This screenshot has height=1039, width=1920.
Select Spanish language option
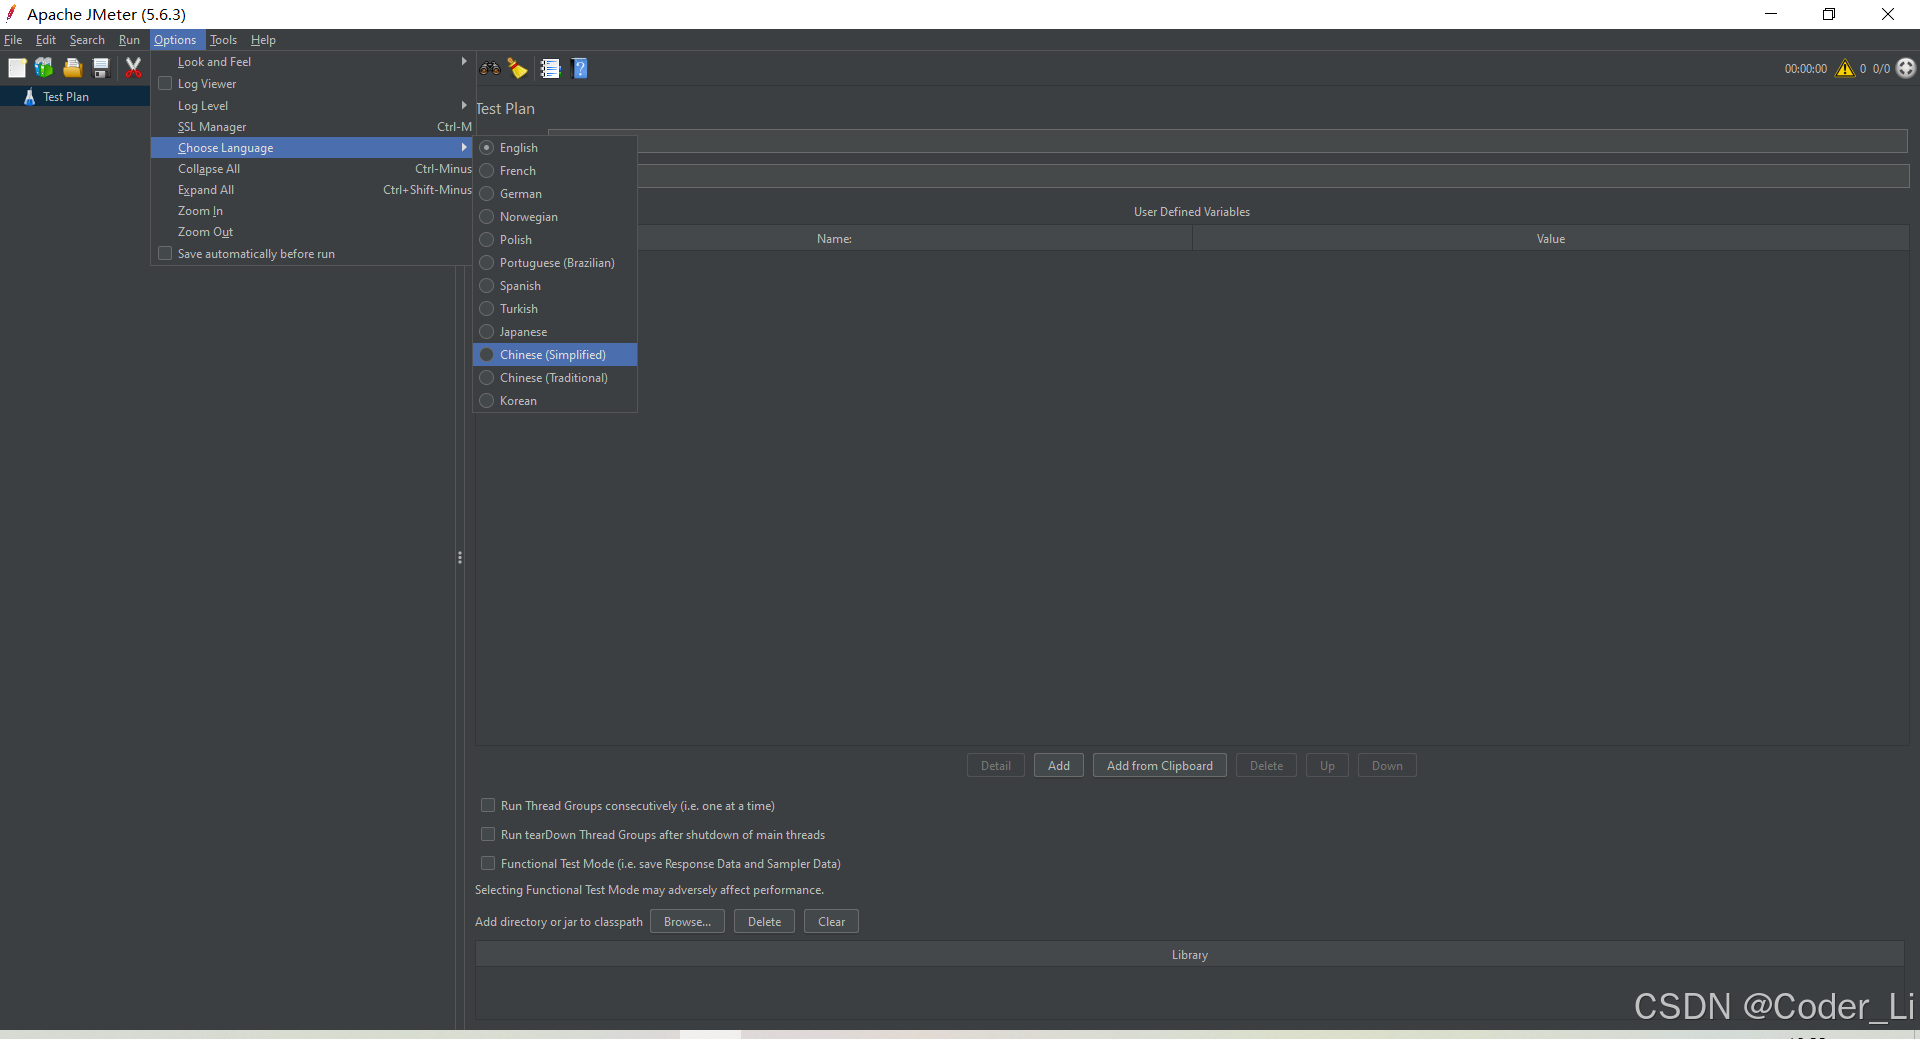(x=555, y=286)
